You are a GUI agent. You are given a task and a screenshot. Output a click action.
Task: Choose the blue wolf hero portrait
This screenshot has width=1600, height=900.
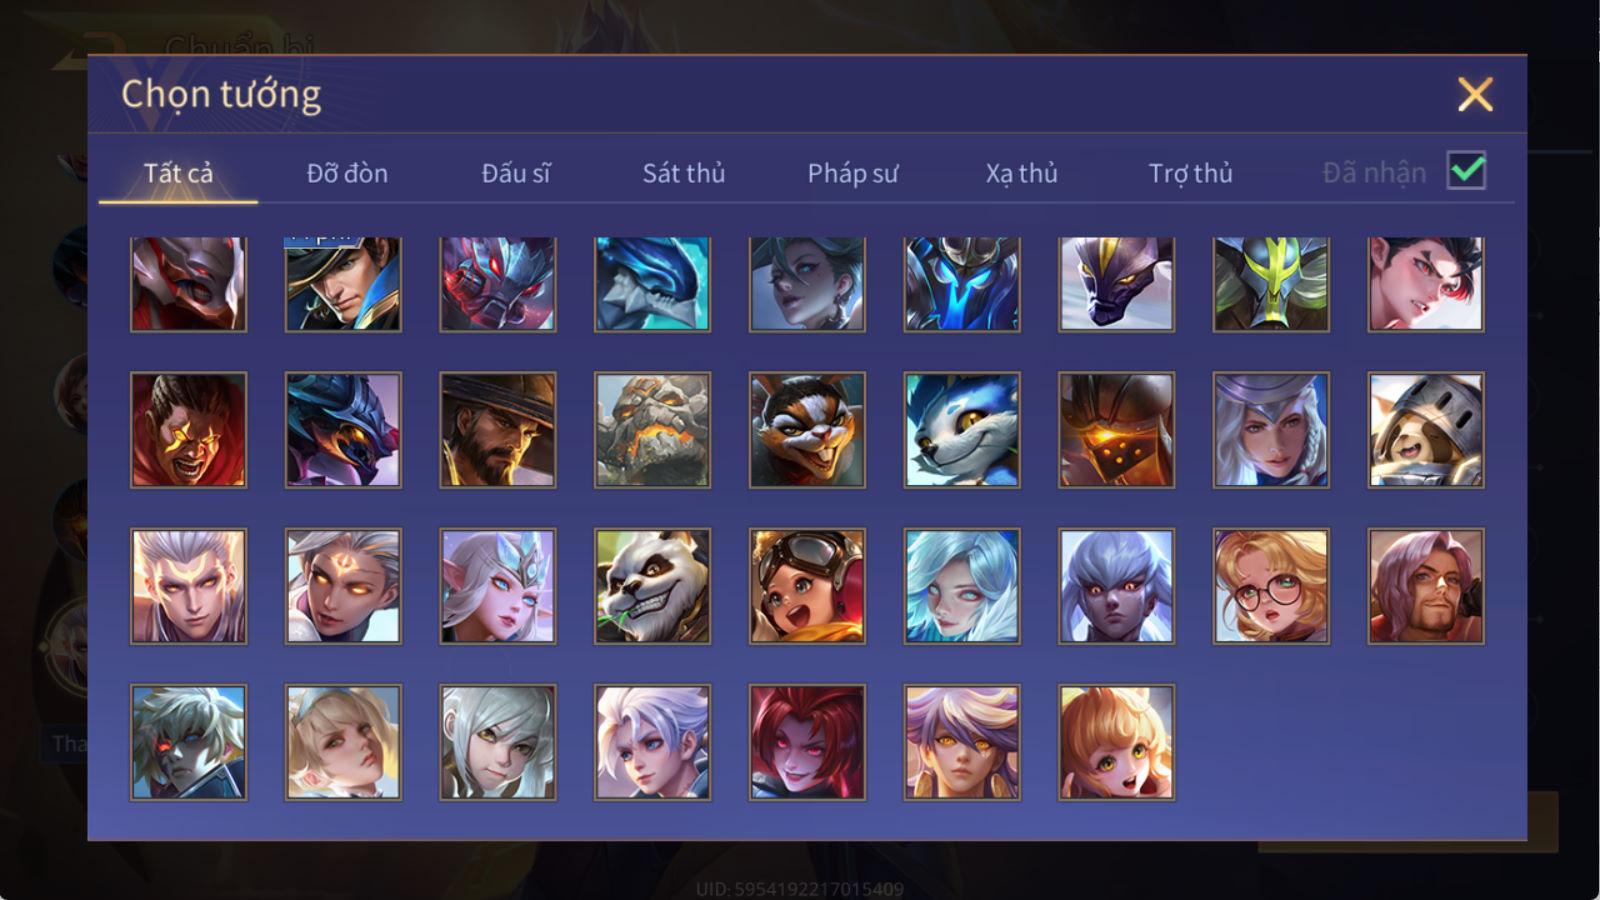962,430
